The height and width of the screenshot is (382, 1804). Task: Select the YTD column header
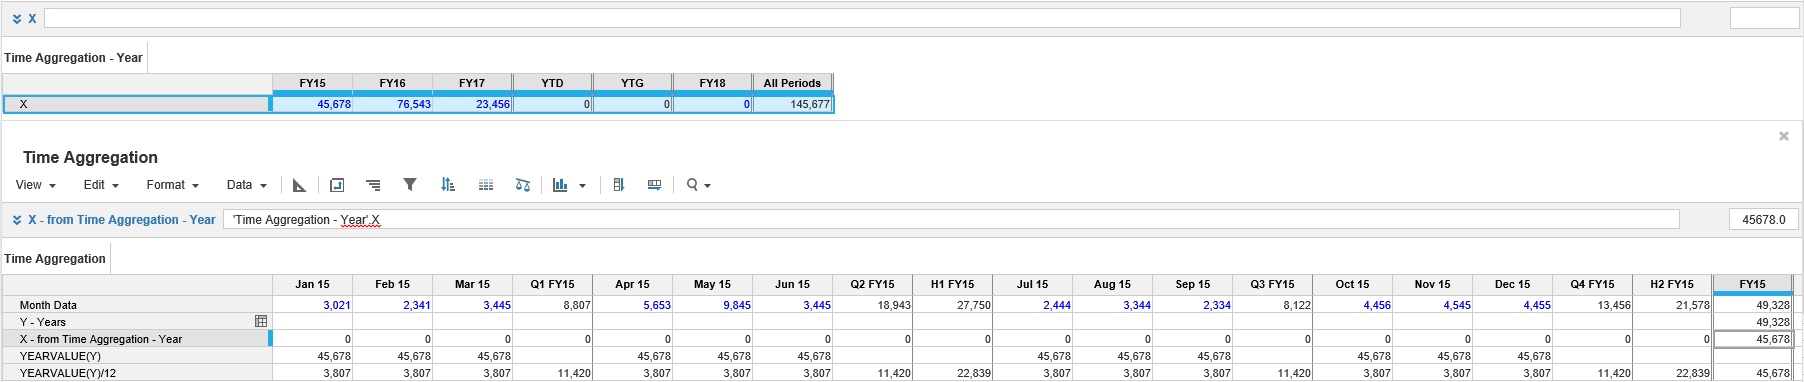click(x=552, y=83)
